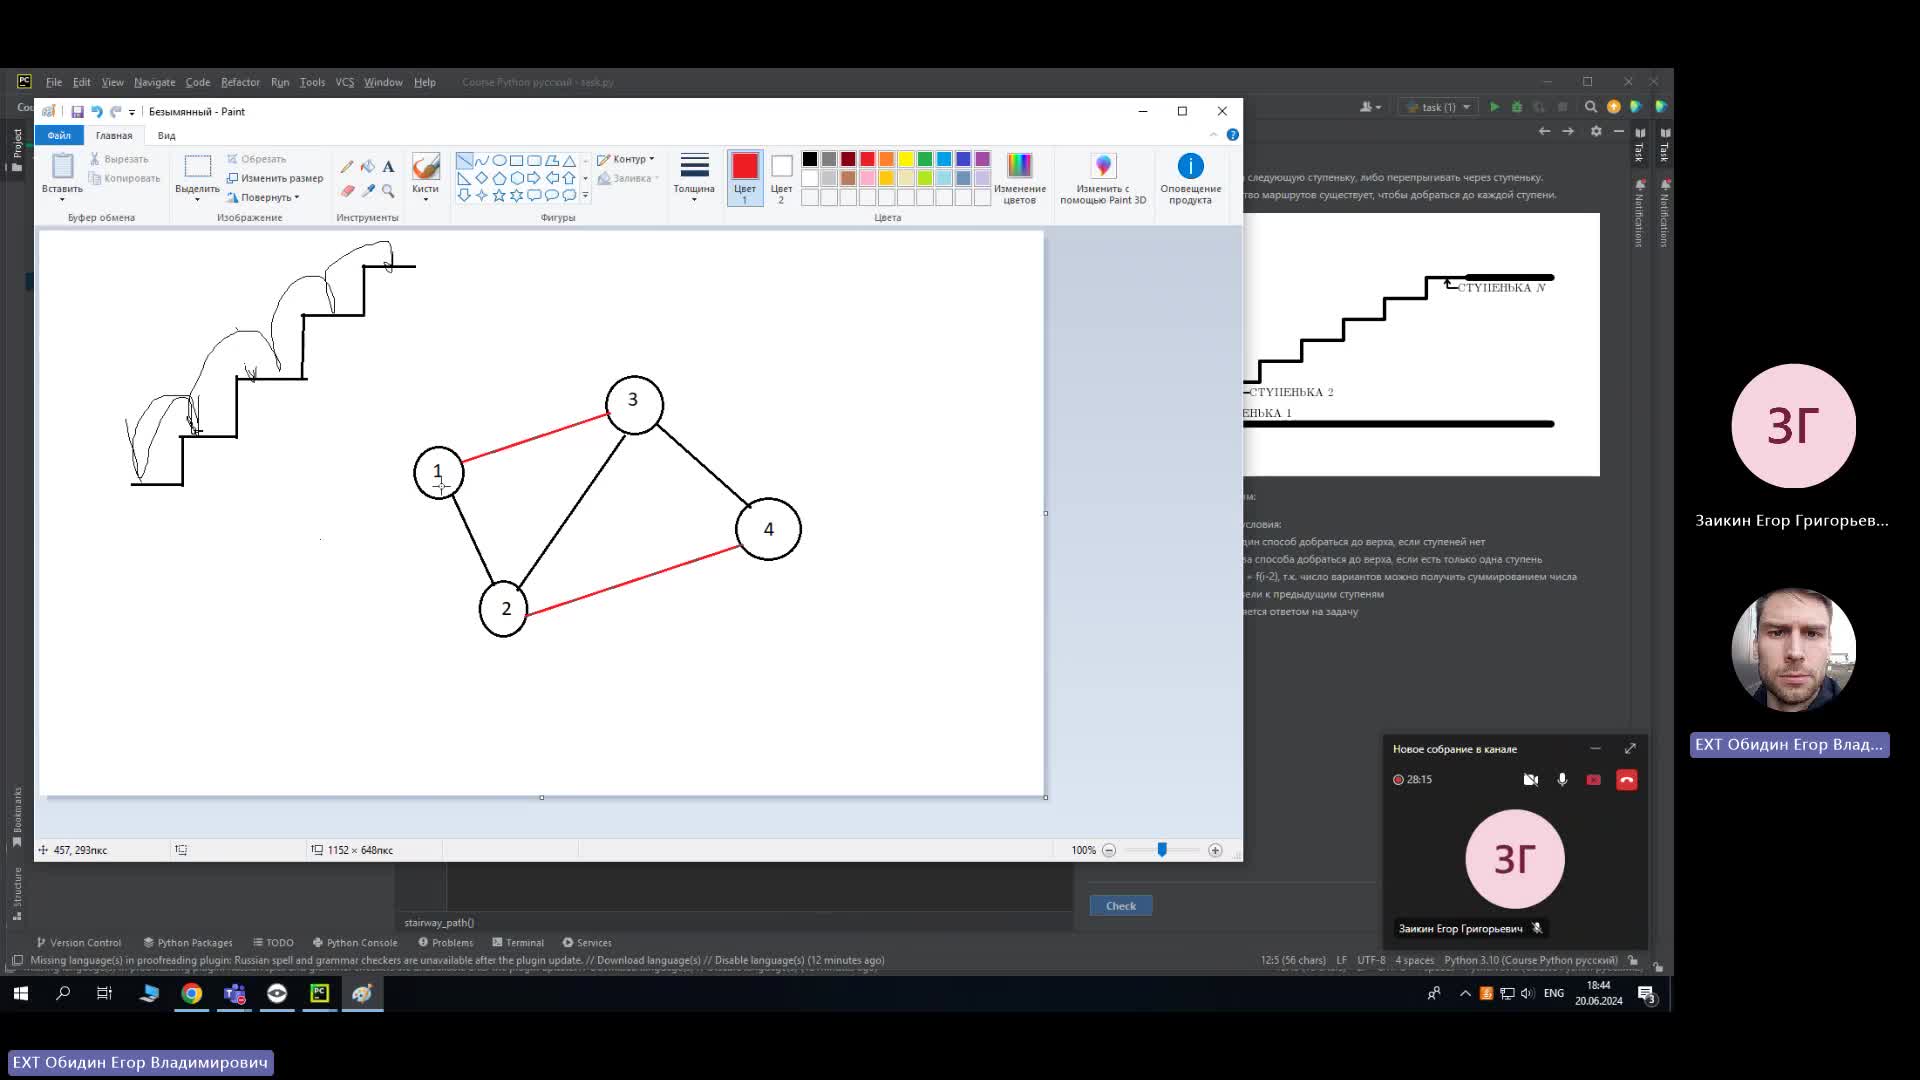Expand the Вставить dropdown arrow
The image size is (1920, 1080).
[x=62, y=199]
